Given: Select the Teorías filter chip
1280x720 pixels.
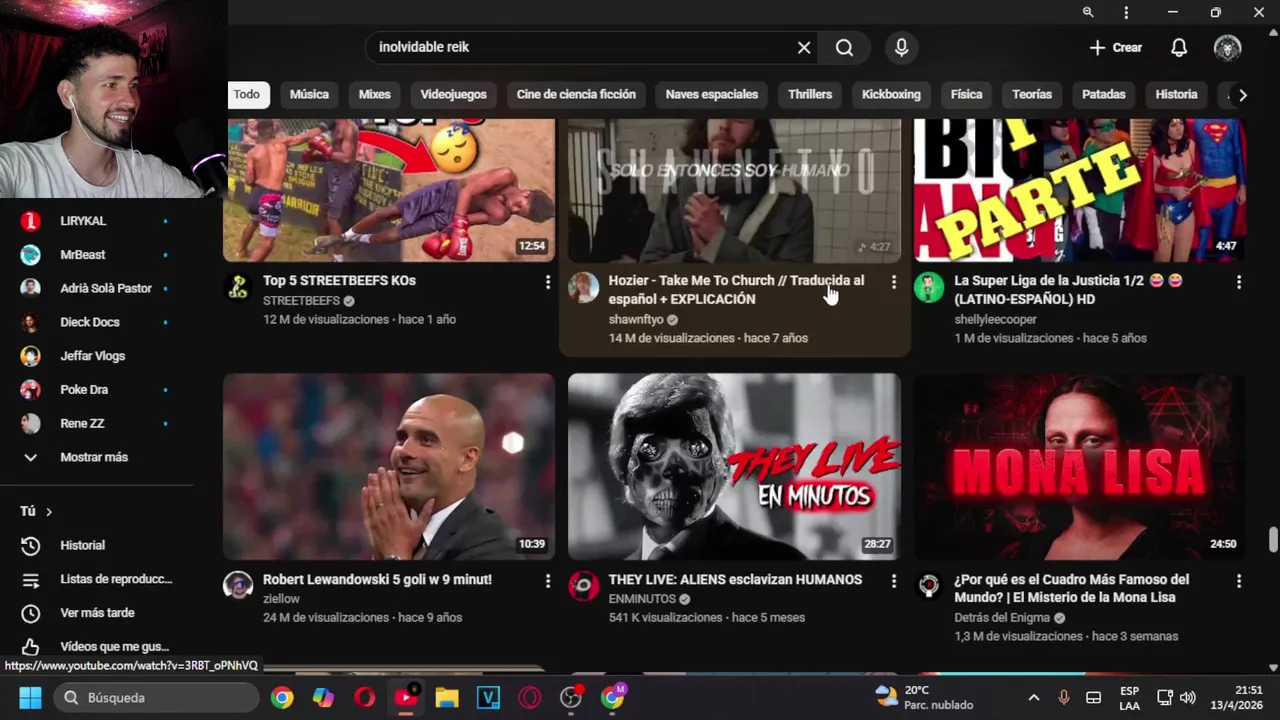Looking at the screenshot, I should tap(1032, 94).
